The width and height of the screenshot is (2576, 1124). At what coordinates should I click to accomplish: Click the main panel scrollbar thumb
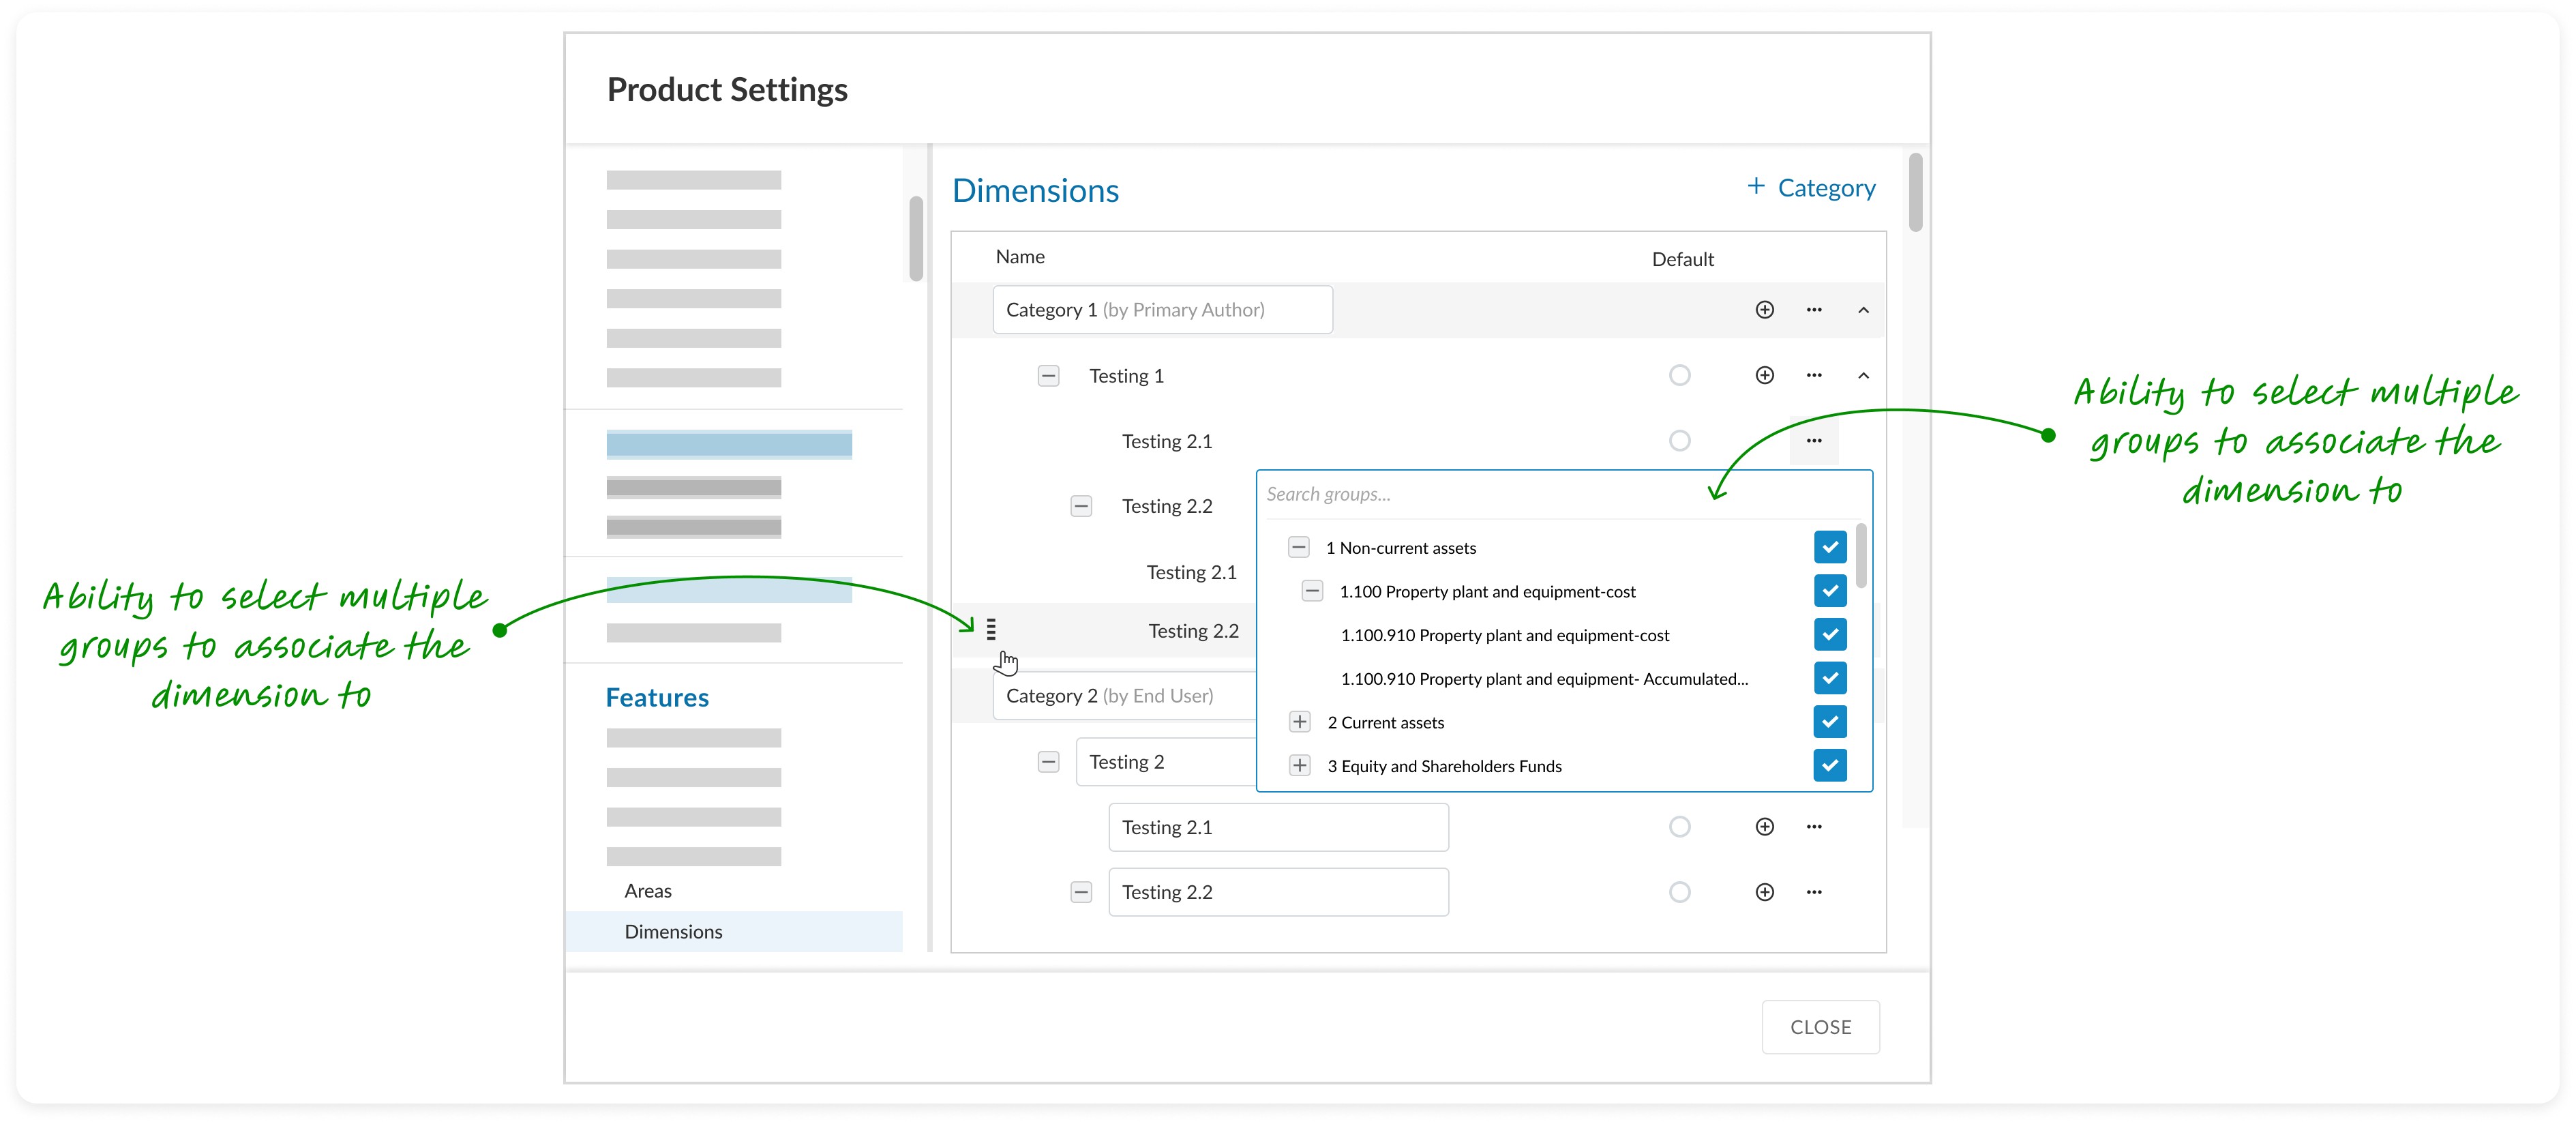click(x=1915, y=192)
